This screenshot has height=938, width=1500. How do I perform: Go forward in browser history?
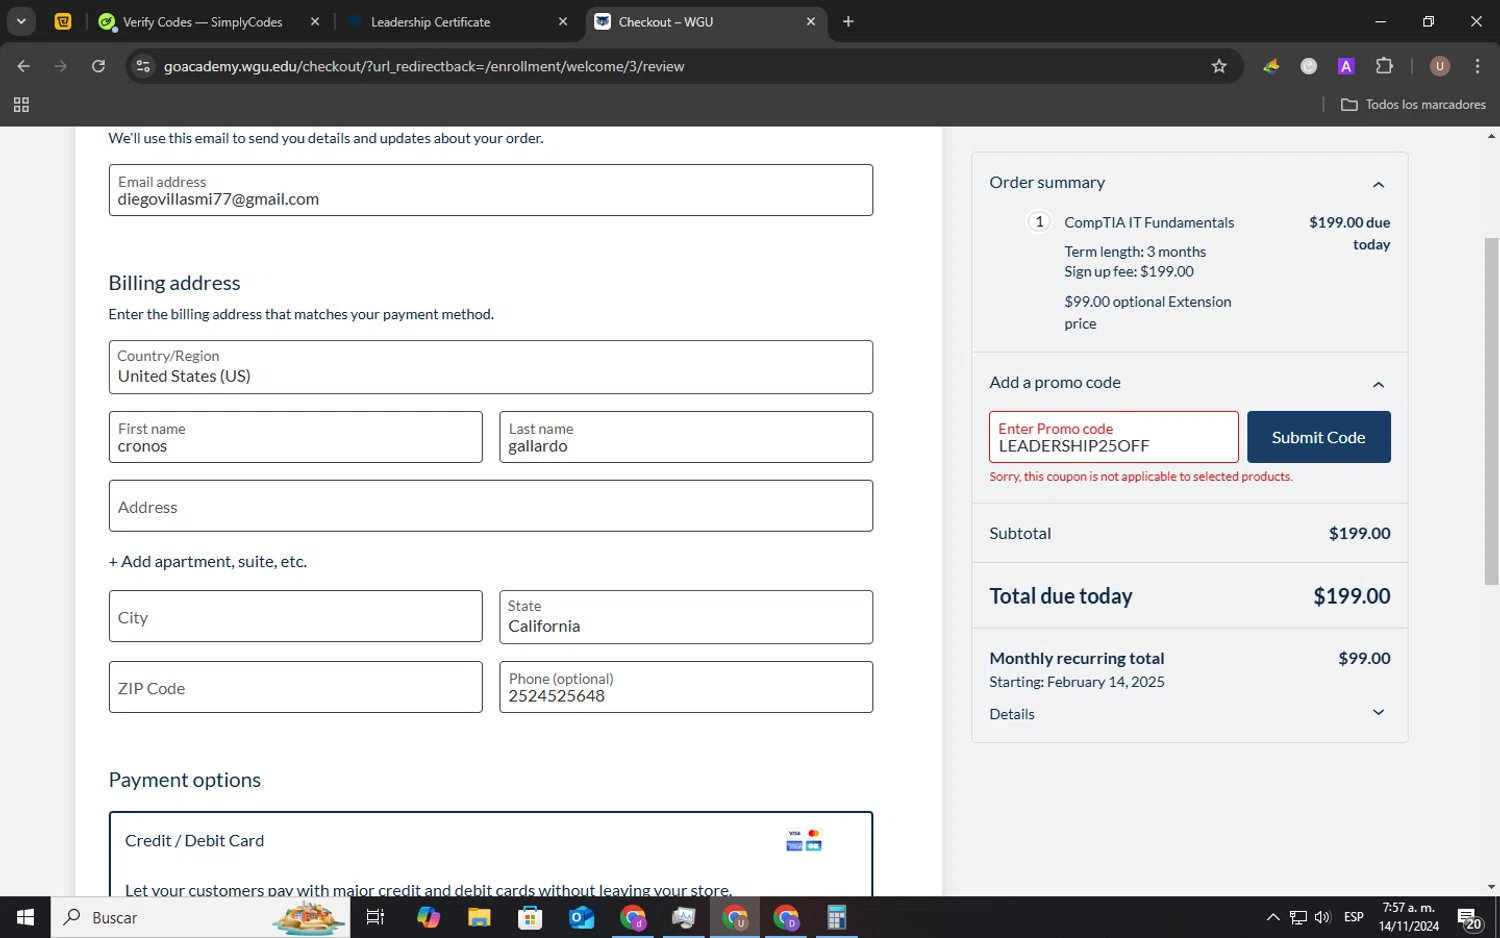[61, 66]
